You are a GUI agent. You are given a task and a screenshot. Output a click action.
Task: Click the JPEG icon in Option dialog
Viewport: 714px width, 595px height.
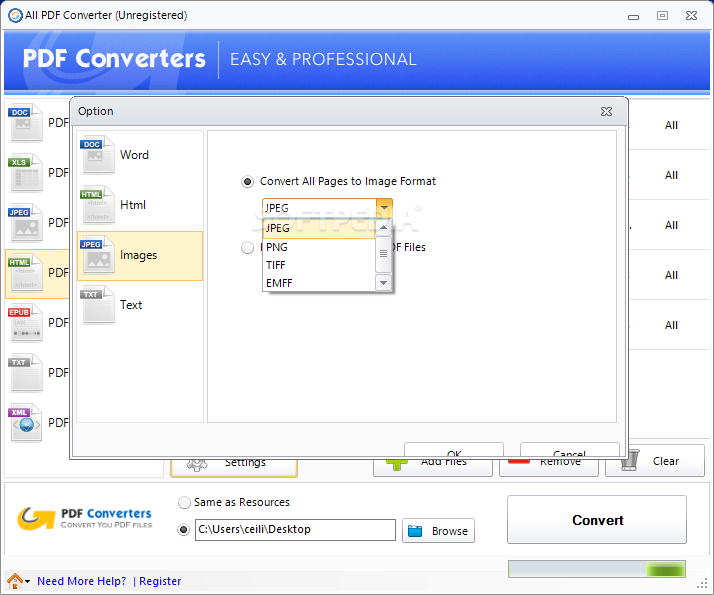click(97, 255)
